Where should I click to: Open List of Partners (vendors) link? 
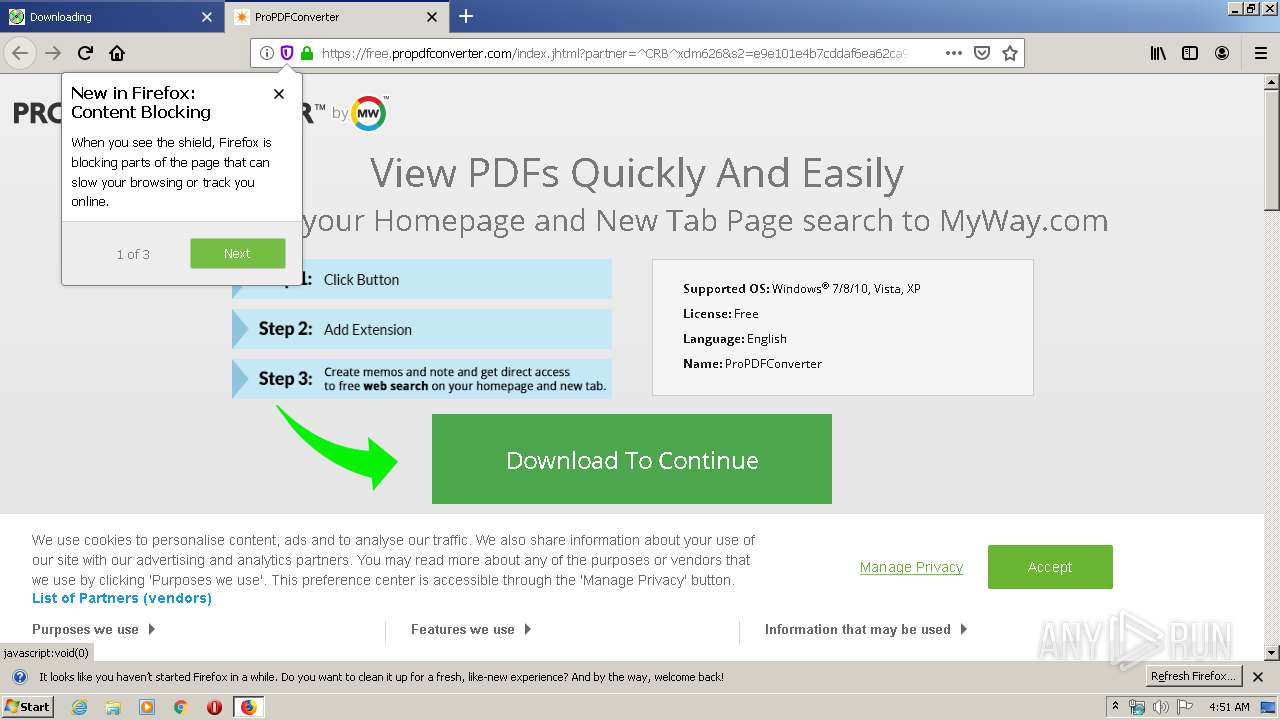(122, 598)
